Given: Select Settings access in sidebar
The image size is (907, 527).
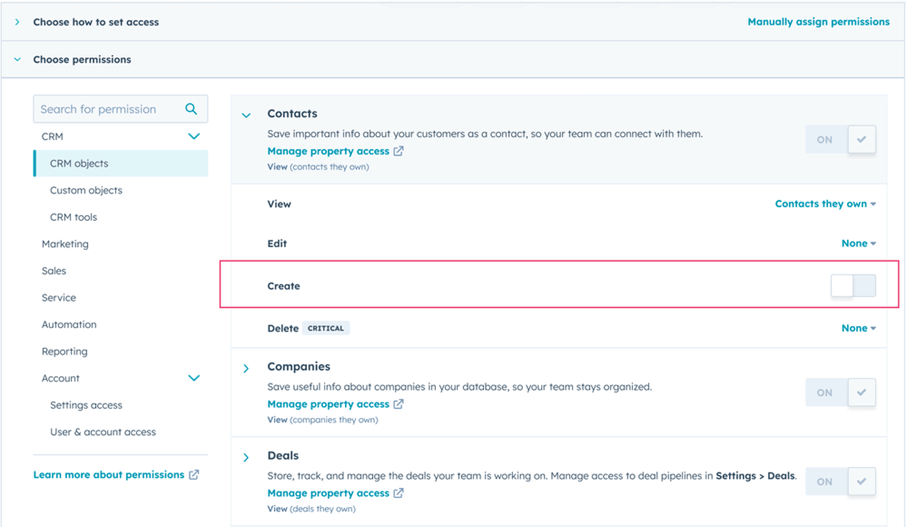Looking at the screenshot, I should point(86,405).
